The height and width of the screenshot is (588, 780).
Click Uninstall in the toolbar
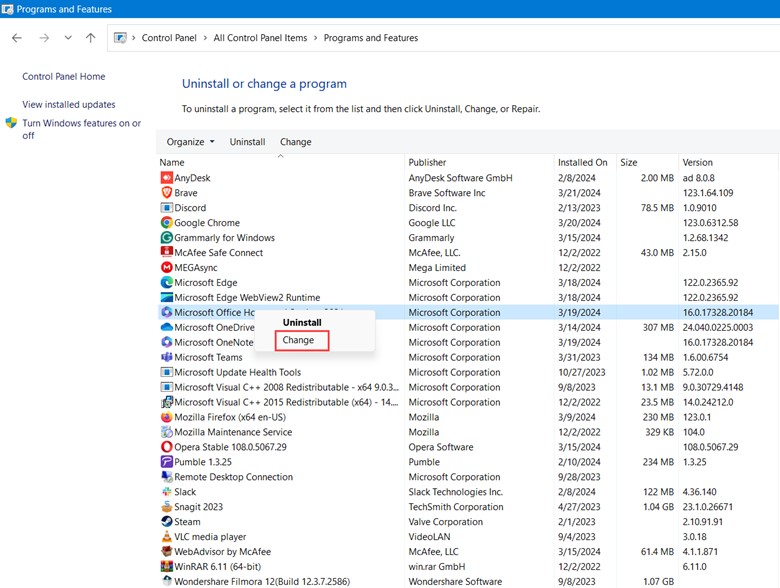247,142
